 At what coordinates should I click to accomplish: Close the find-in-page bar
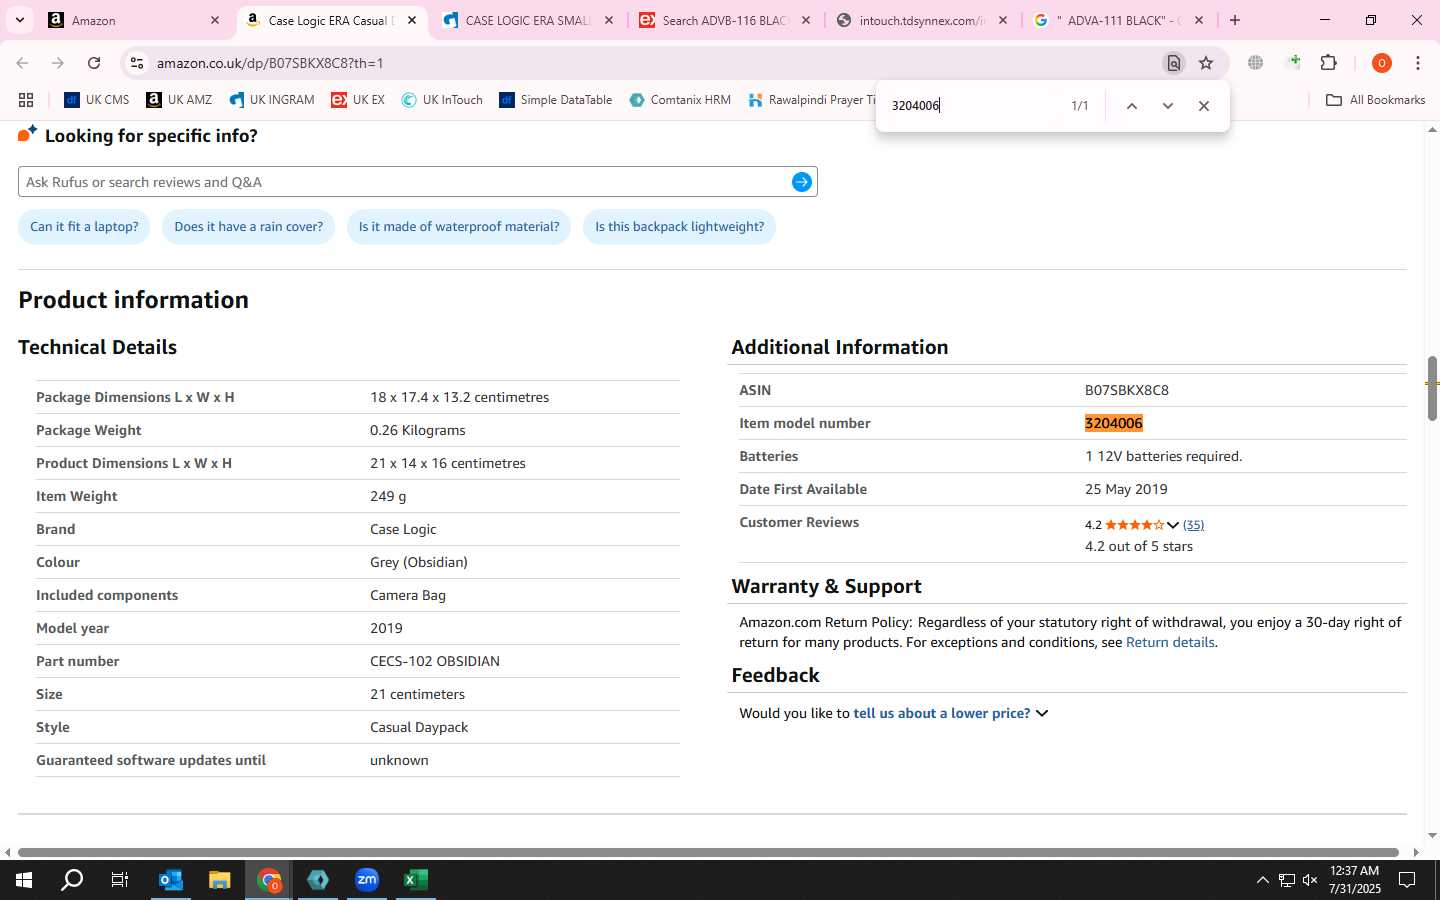tap(1204, 106)
